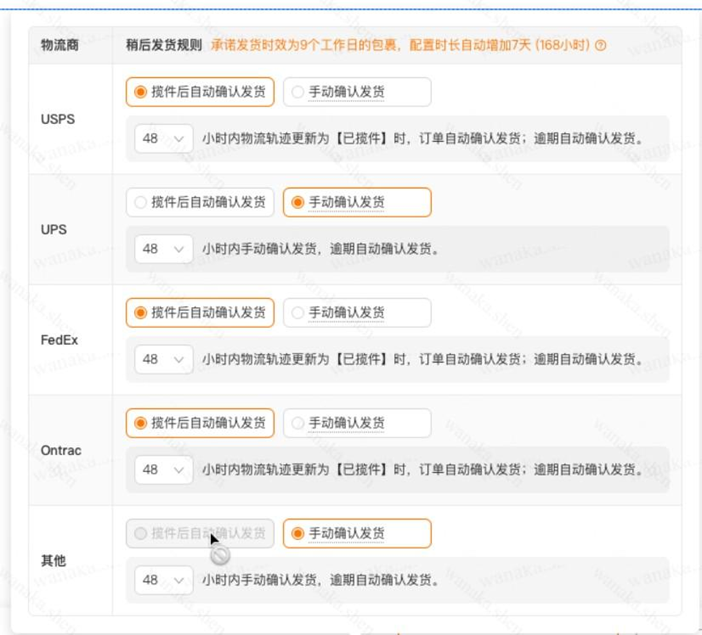Viewport: 702px width, 635px height.
Task: Click the orange 承诺发货时效 notice text
Action: 401,45
